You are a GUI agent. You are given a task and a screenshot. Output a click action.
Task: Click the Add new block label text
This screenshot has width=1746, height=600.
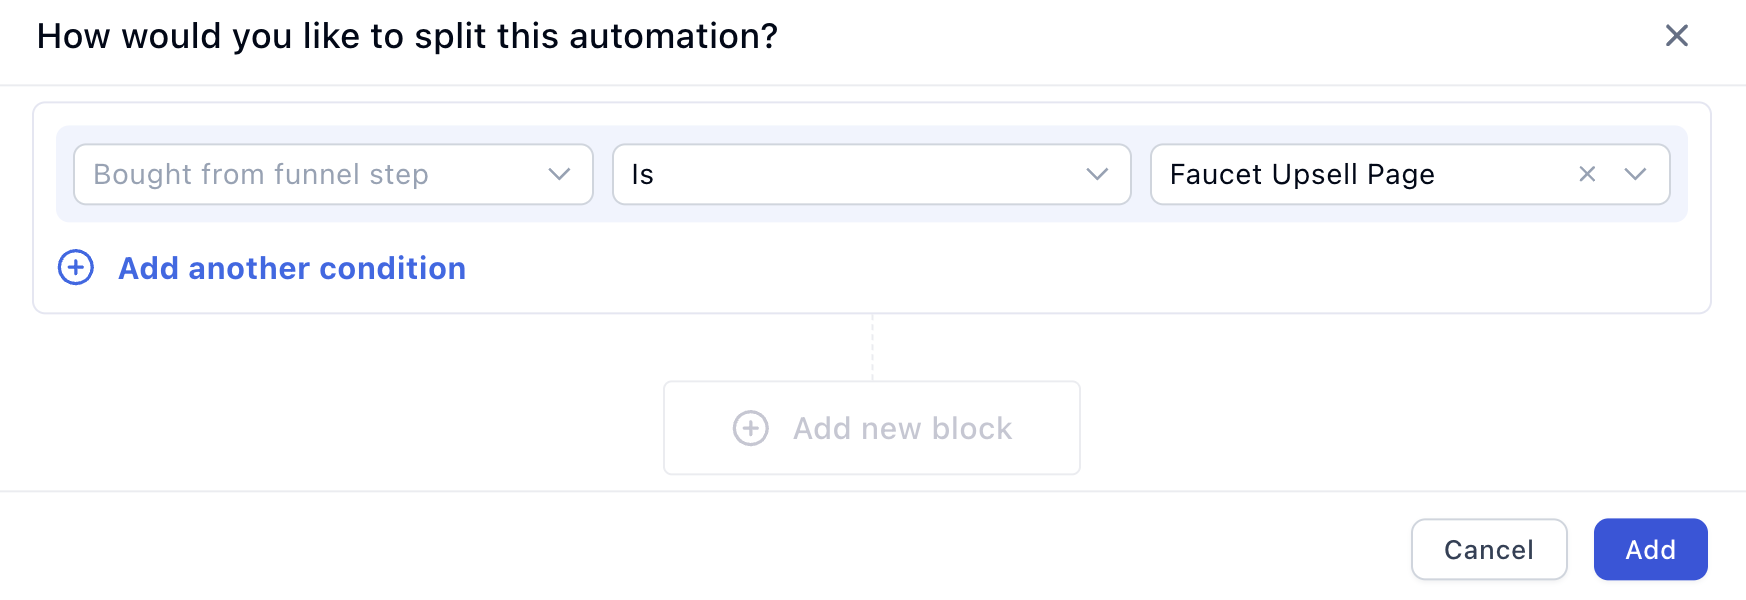click(x=902, y=428)
